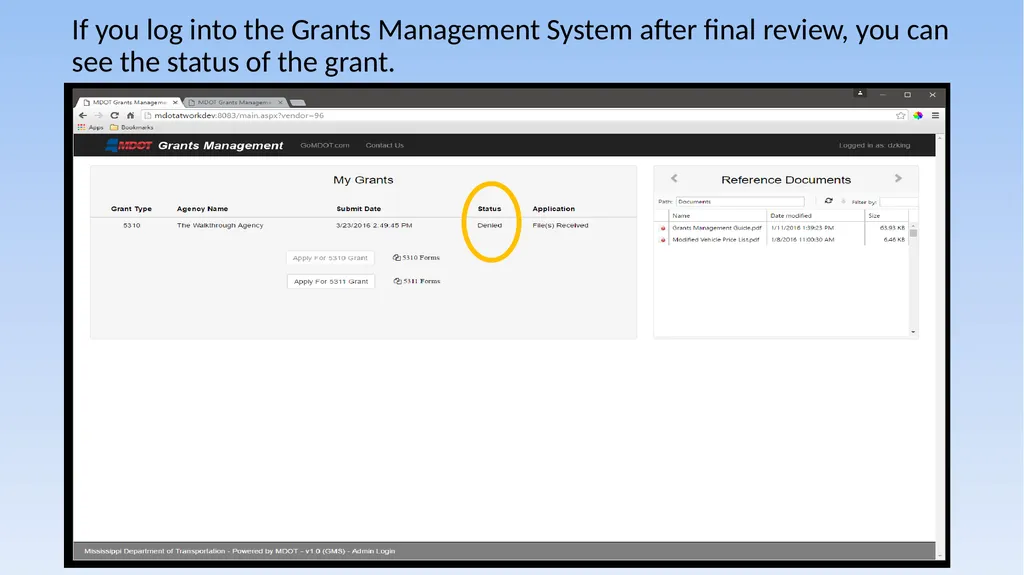1024x575 pixels.
Task: Open Modified Vehicle Price List.pdf
Action: tap(716, 240)
